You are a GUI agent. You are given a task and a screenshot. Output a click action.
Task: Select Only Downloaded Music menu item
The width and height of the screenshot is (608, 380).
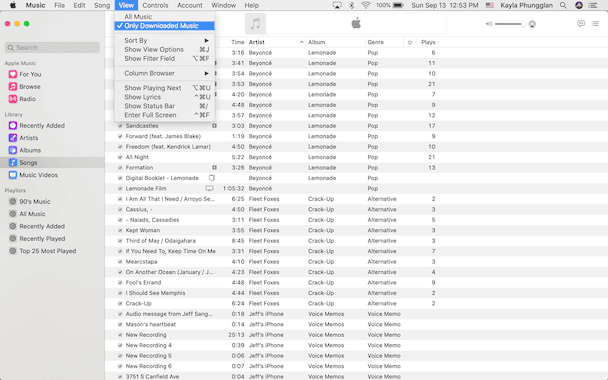(x=165, y=26)
